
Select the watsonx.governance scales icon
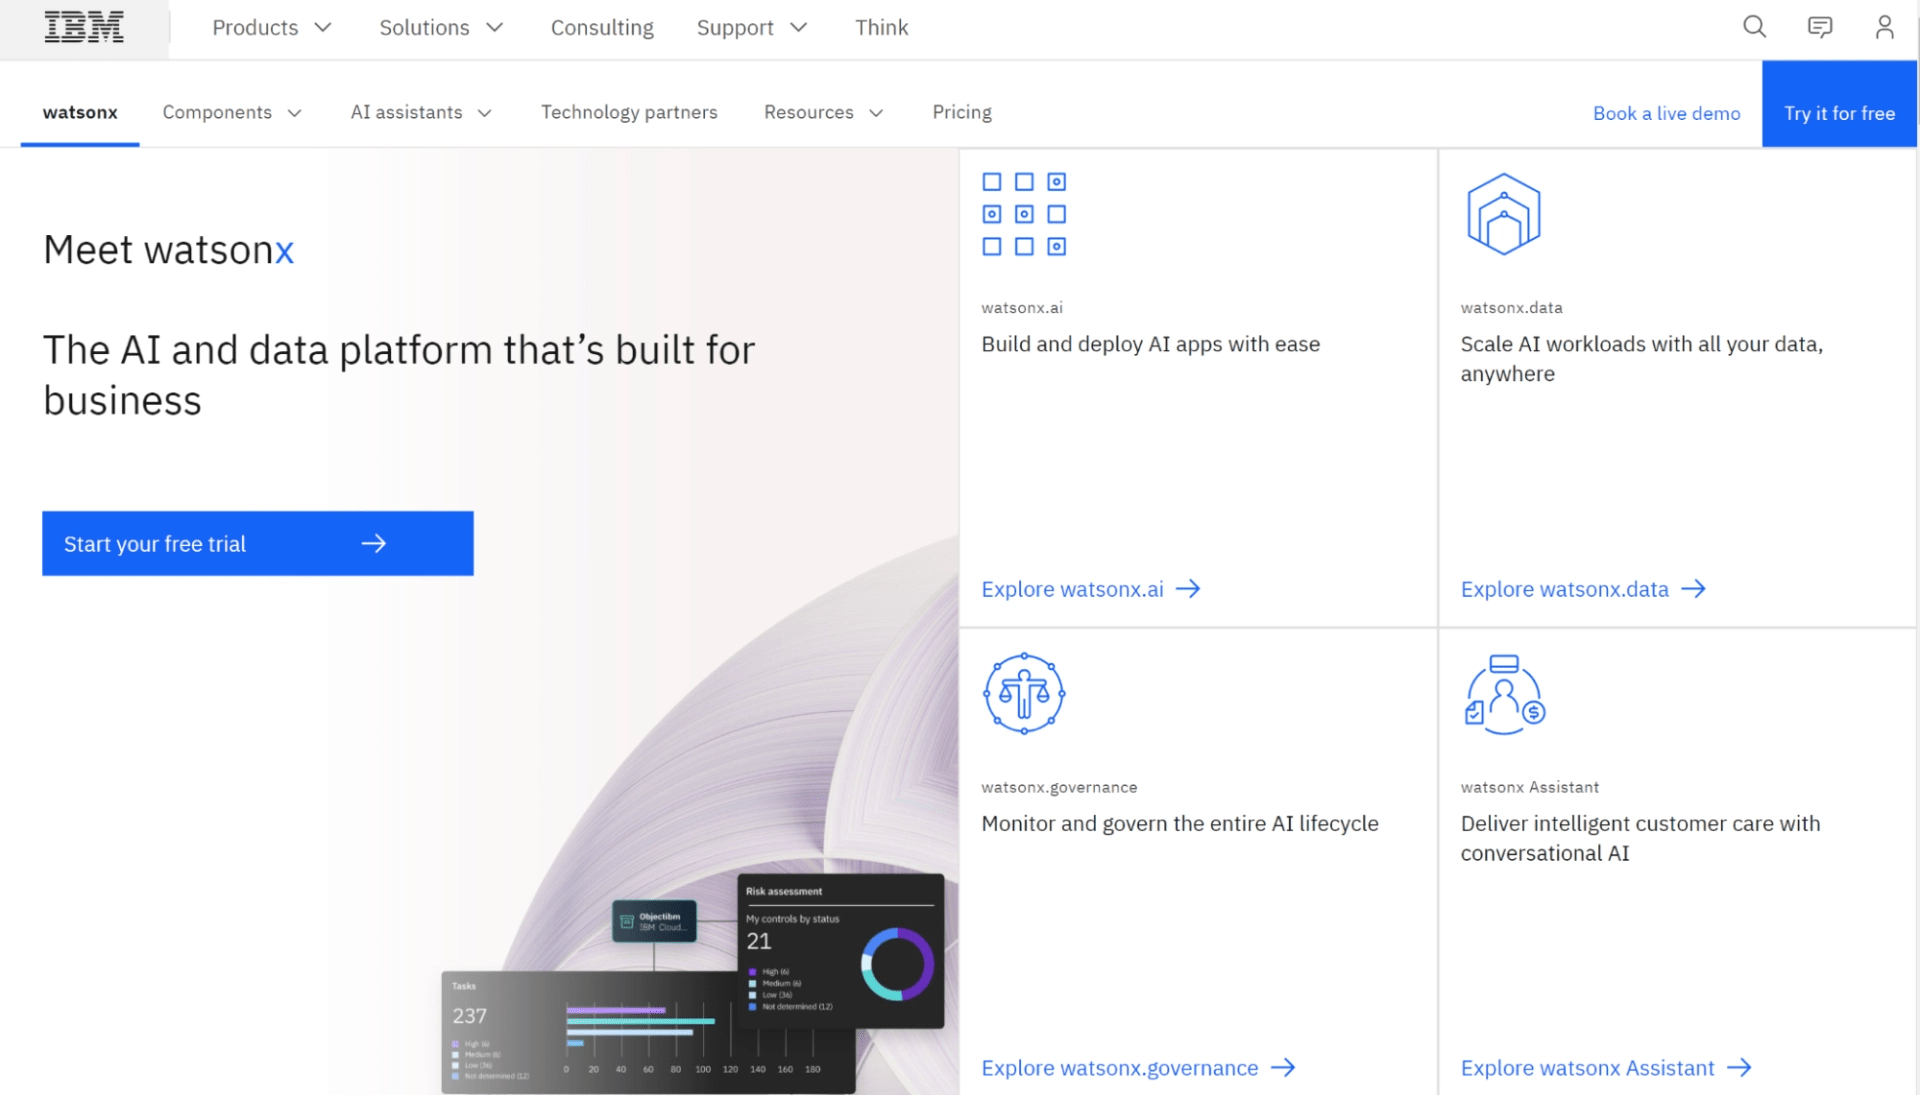pos(1023,692)
